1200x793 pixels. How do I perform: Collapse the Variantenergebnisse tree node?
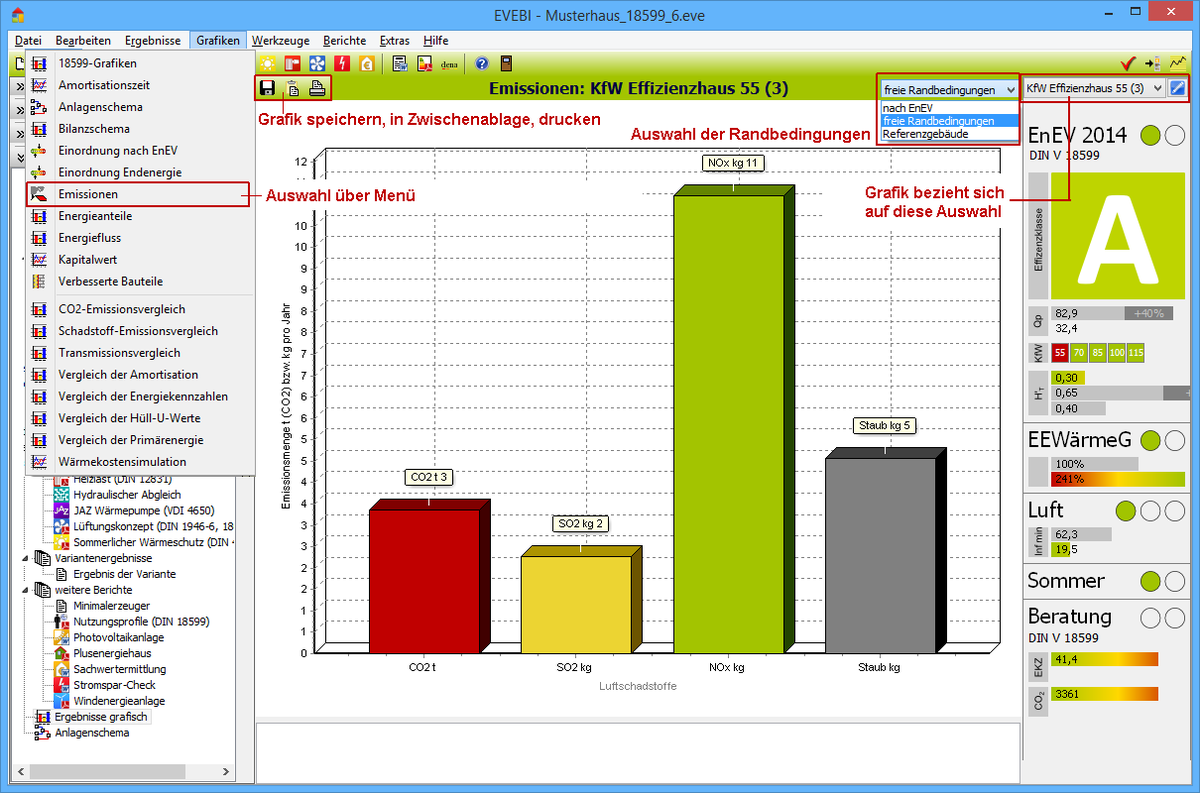pos(27,557)
